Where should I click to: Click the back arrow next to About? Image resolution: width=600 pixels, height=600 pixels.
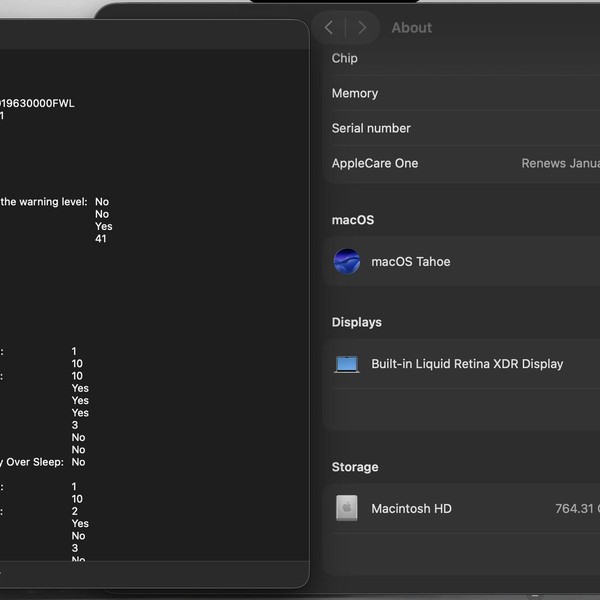point(329,28)
